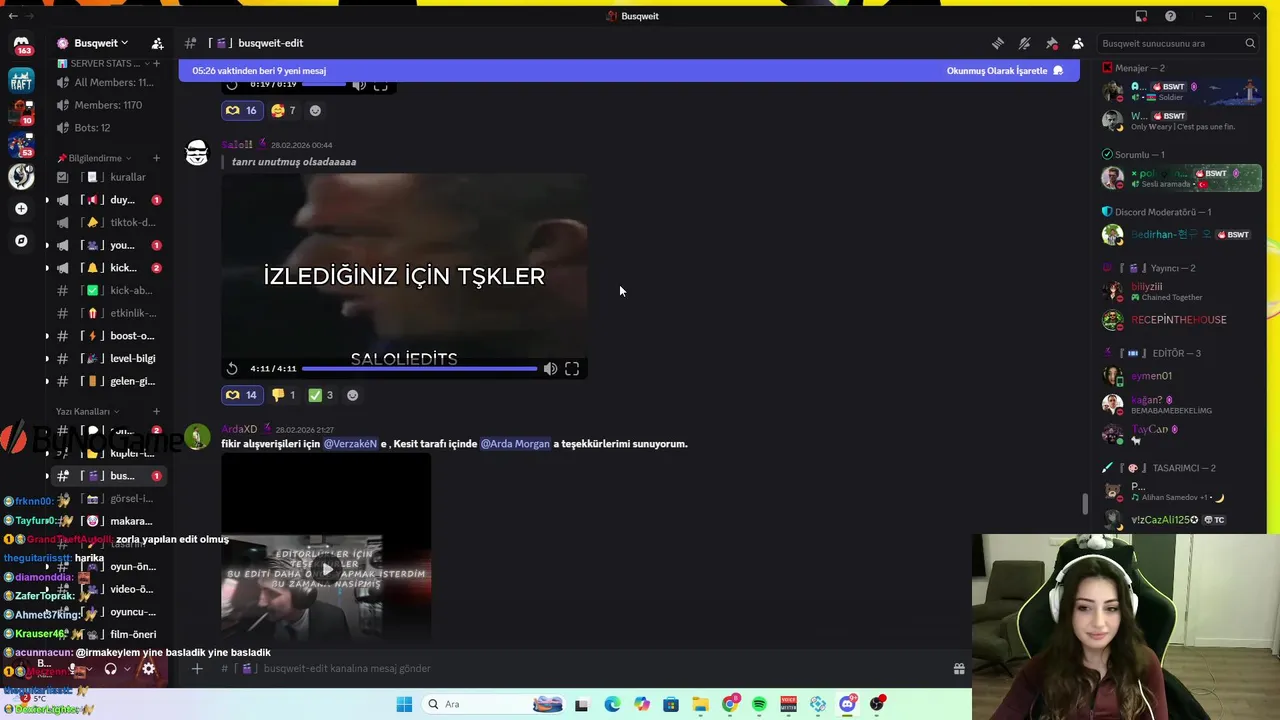Image resolution: width=1280 pixels, height=720 pixels.
Task: Open OBS from the taskbar
Action: click(877, 704)
